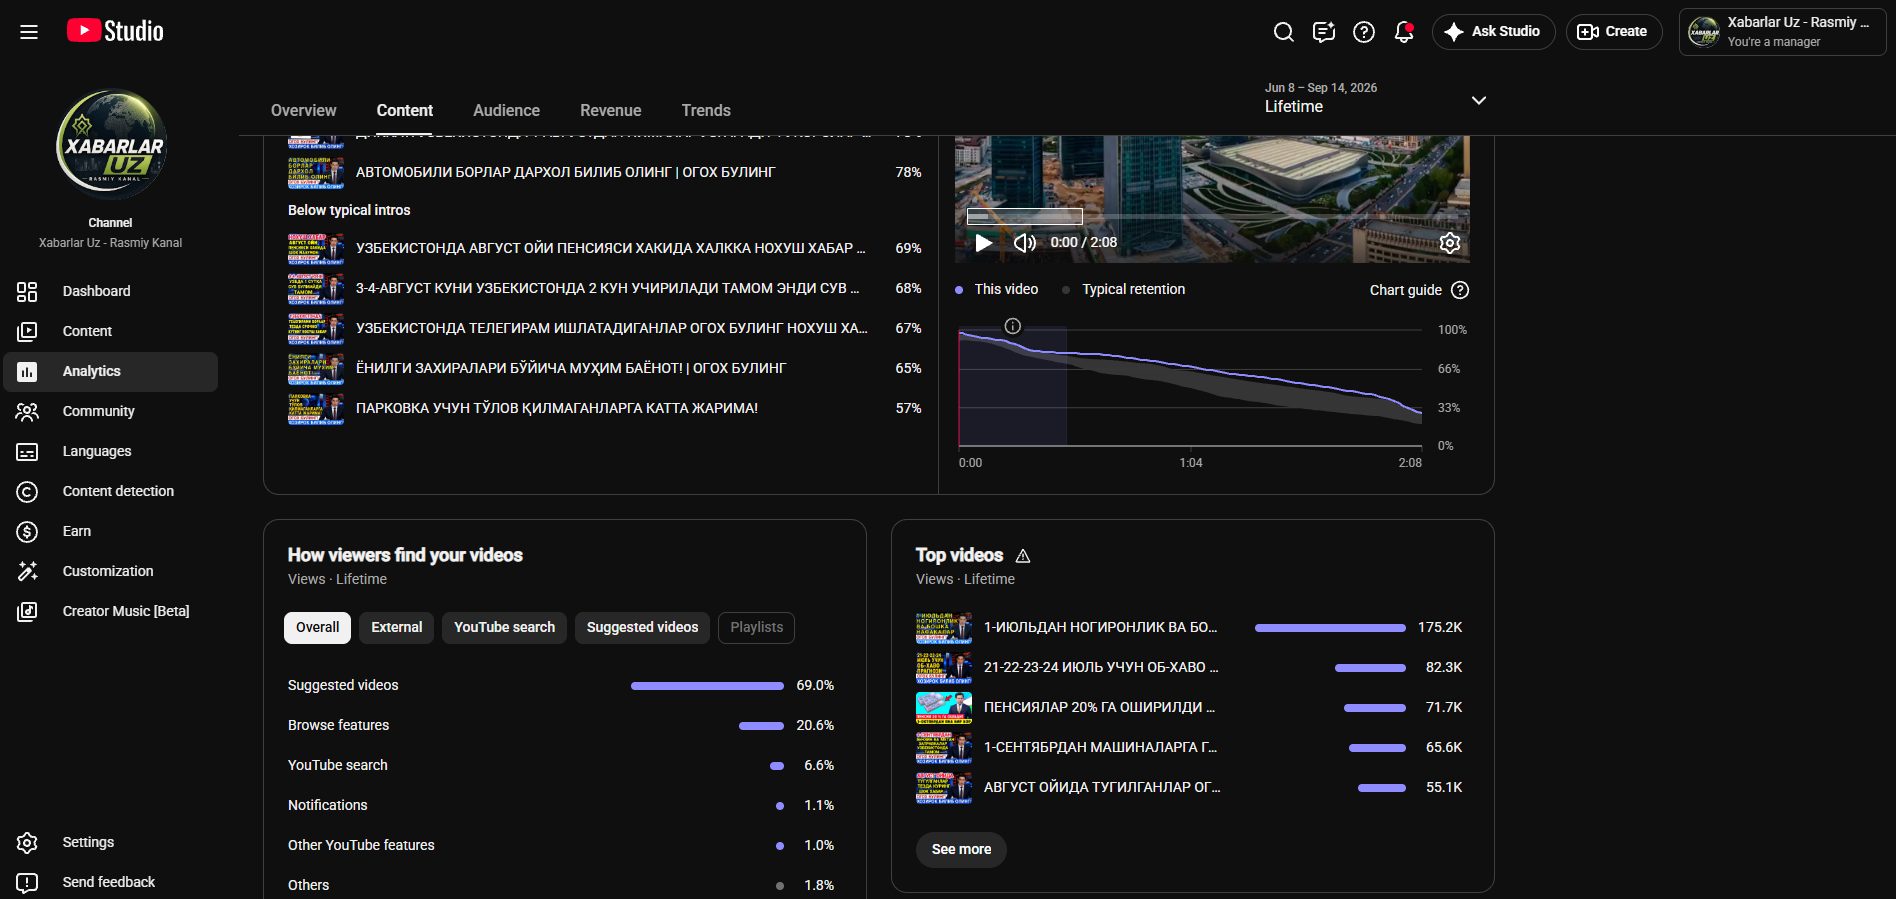Screen dimensions: 1896x899
Task: Open the search icon in header
Action: tap(1284, 32)
